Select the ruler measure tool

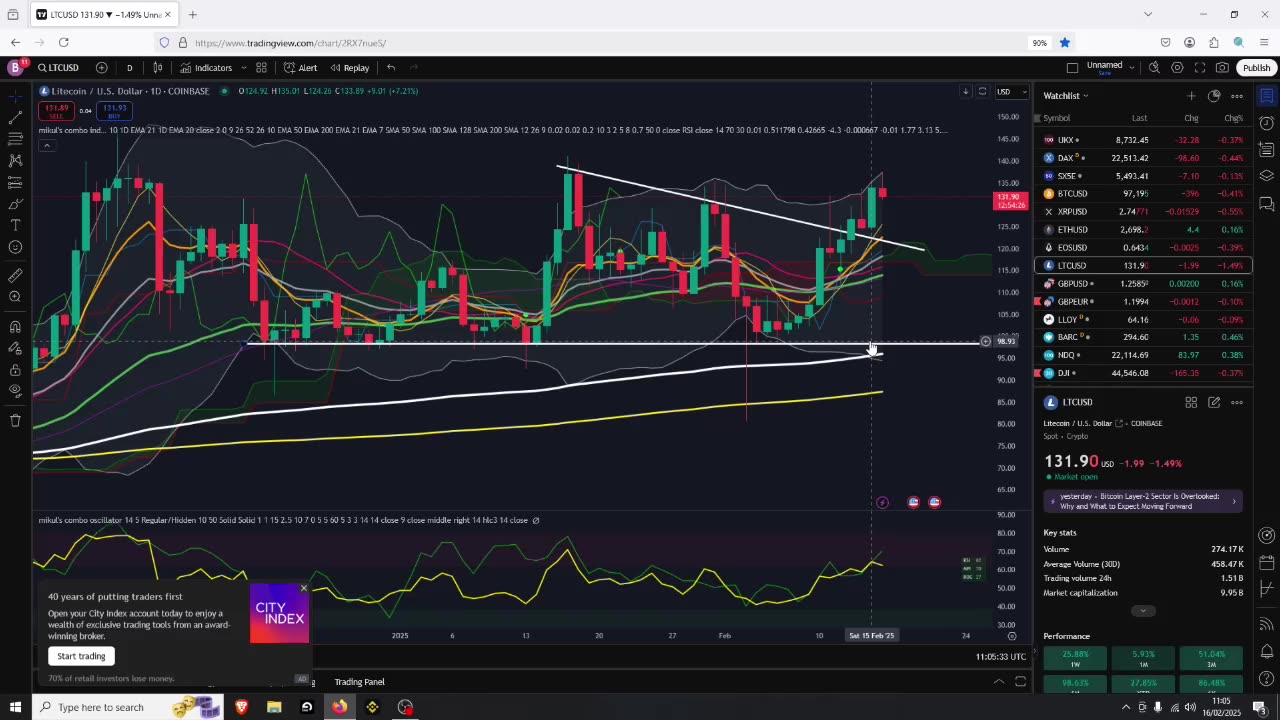(15, 275)
